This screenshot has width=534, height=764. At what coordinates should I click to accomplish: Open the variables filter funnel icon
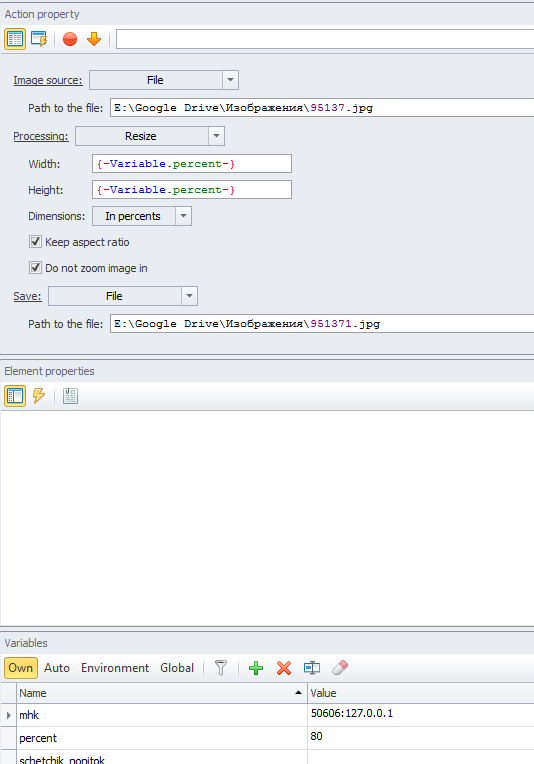click(x=221, y=668)
